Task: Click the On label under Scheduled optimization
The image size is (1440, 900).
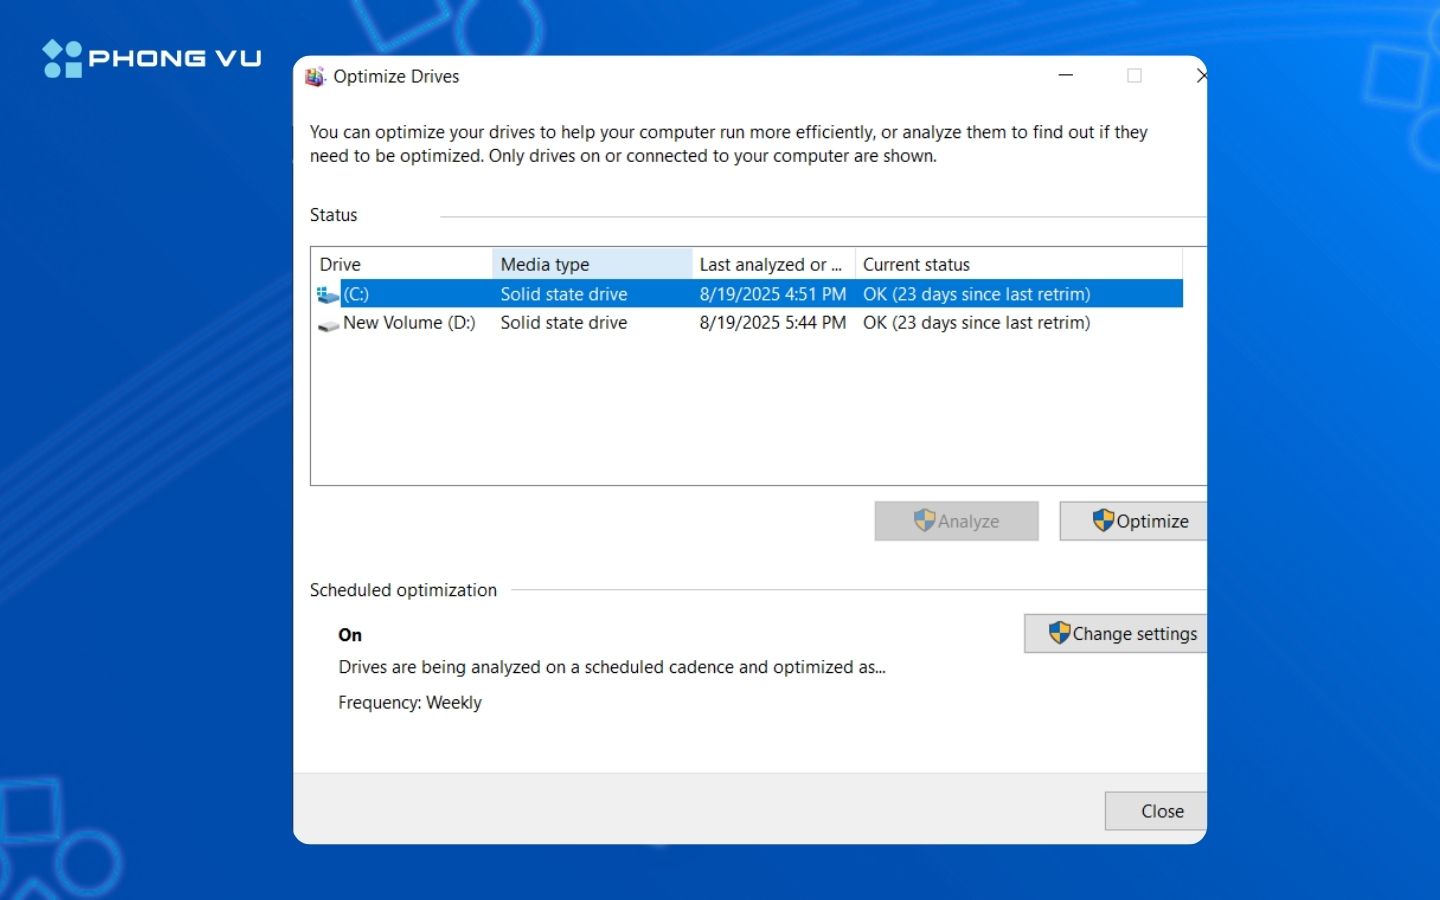Action: tap(350, 635)
